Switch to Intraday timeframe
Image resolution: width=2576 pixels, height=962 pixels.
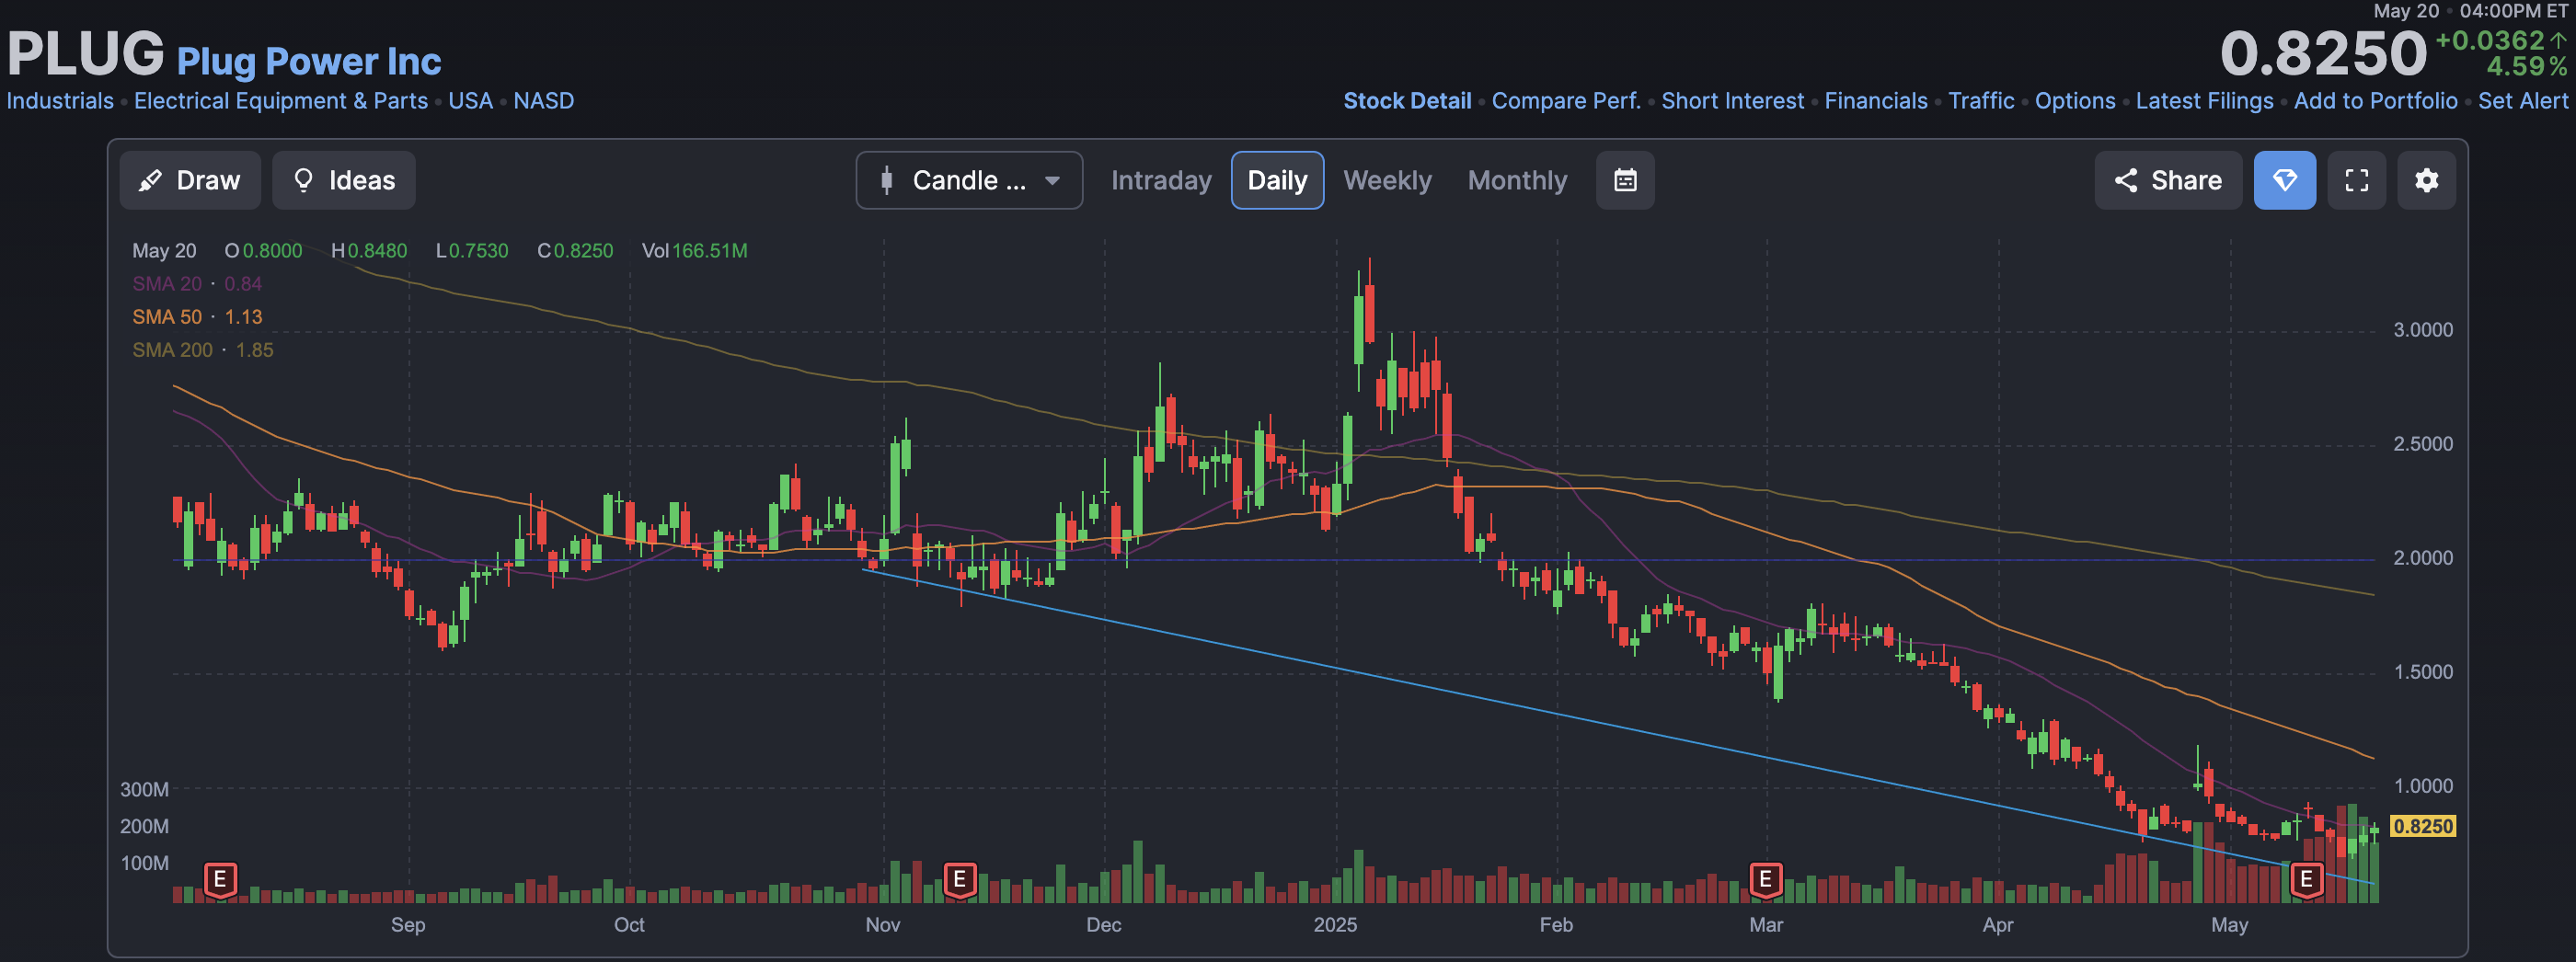pos(1161,180)
